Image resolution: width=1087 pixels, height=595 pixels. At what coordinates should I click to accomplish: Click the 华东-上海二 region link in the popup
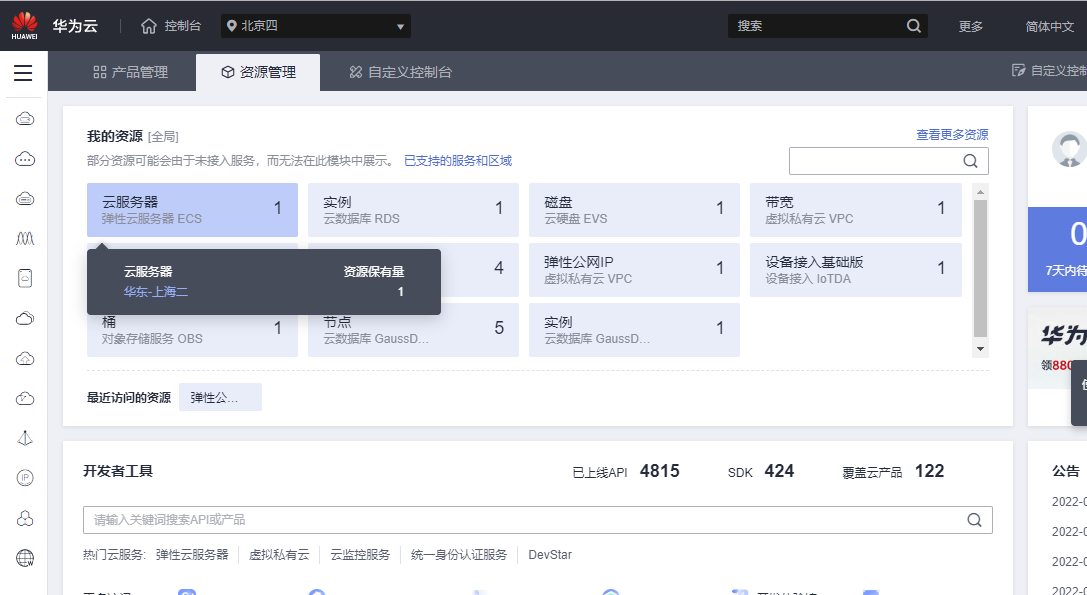156,292
